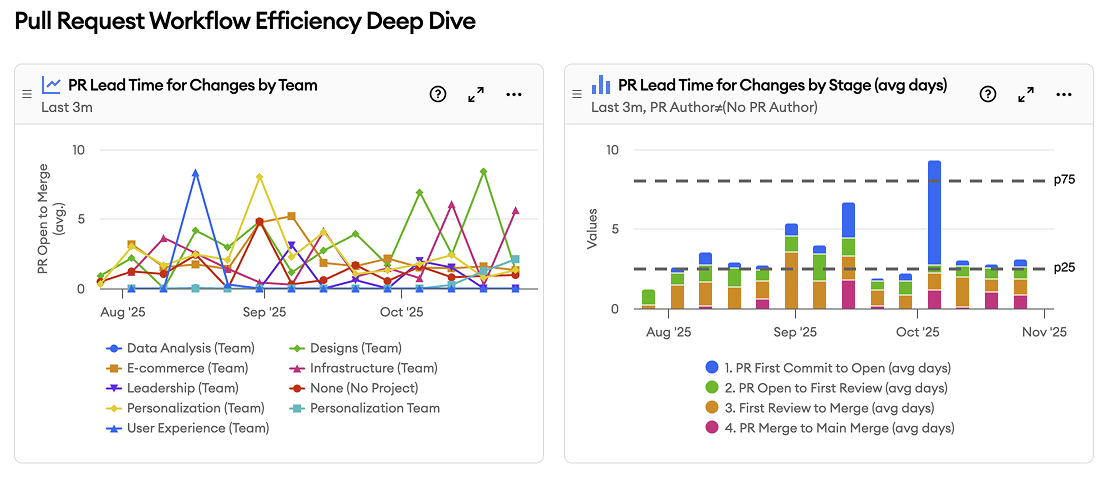Click PR Lead Time for Changes by Stage title
Image resolution: width=1107 pixels, height=478 pixels.
[x=782, y=85]
